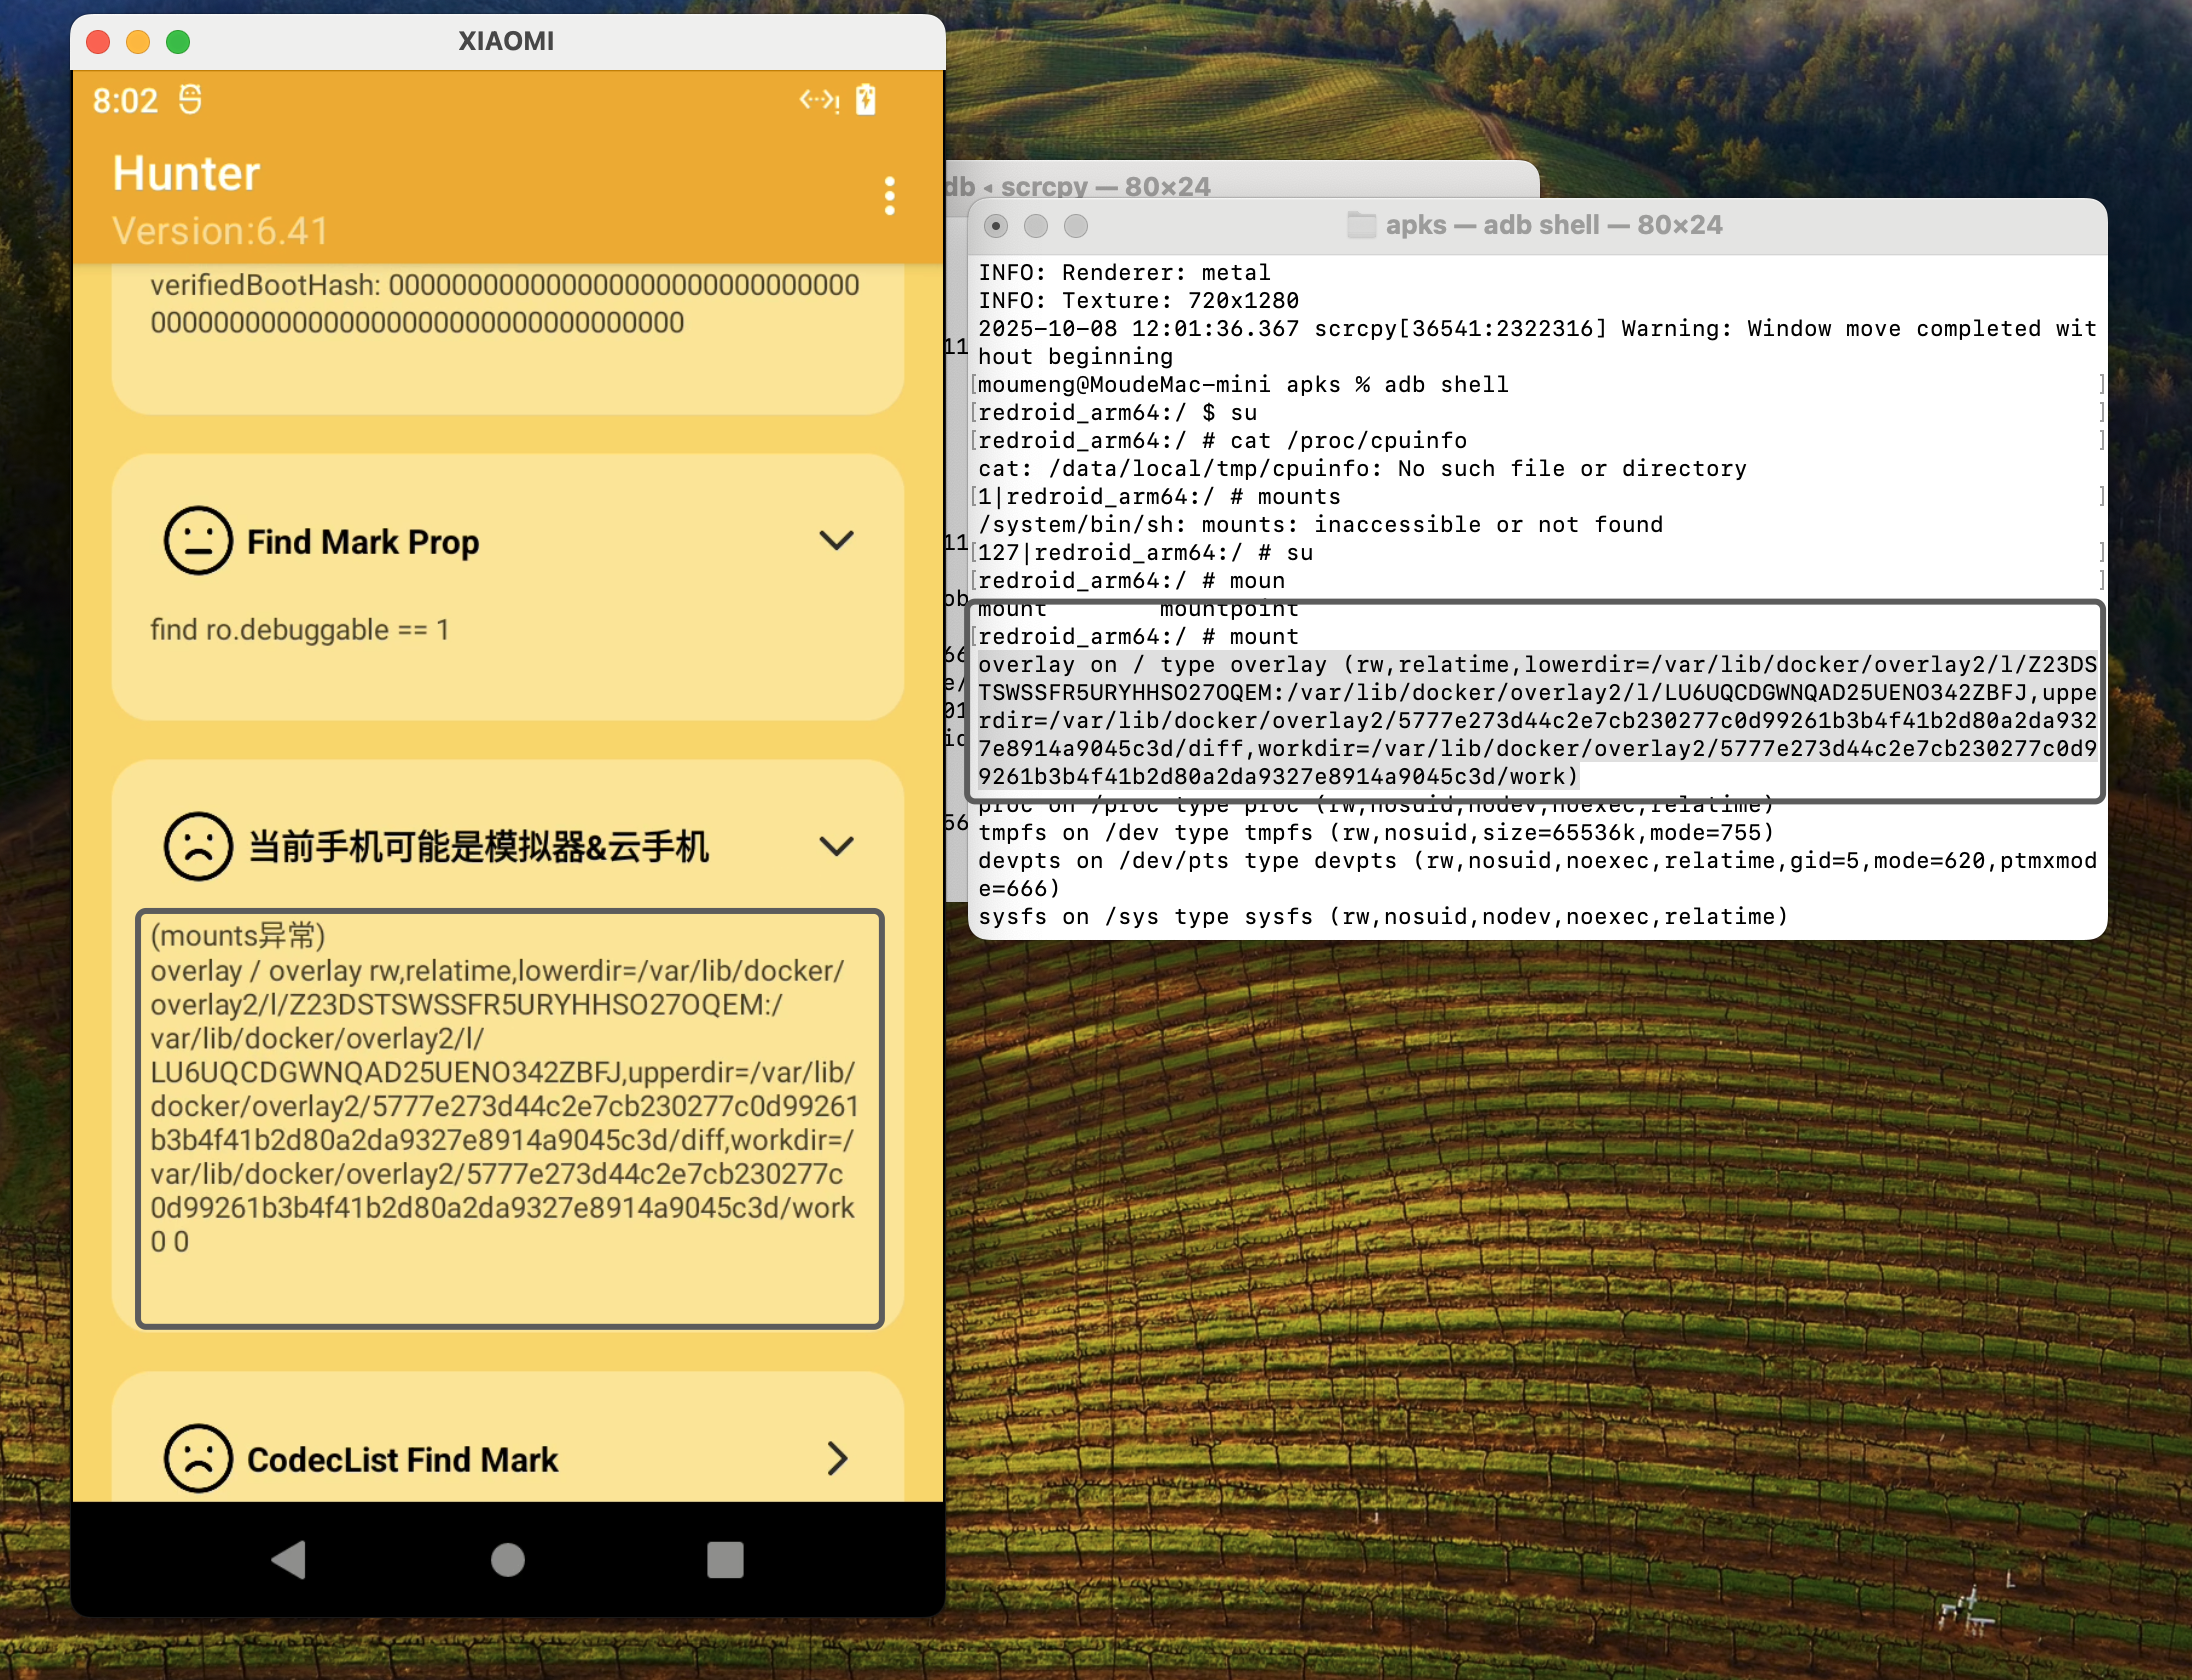Open the three-dot overflow menu in Hunter
The width and height of the screenshot is (2192, 1680).
click(x=889, y=196)
